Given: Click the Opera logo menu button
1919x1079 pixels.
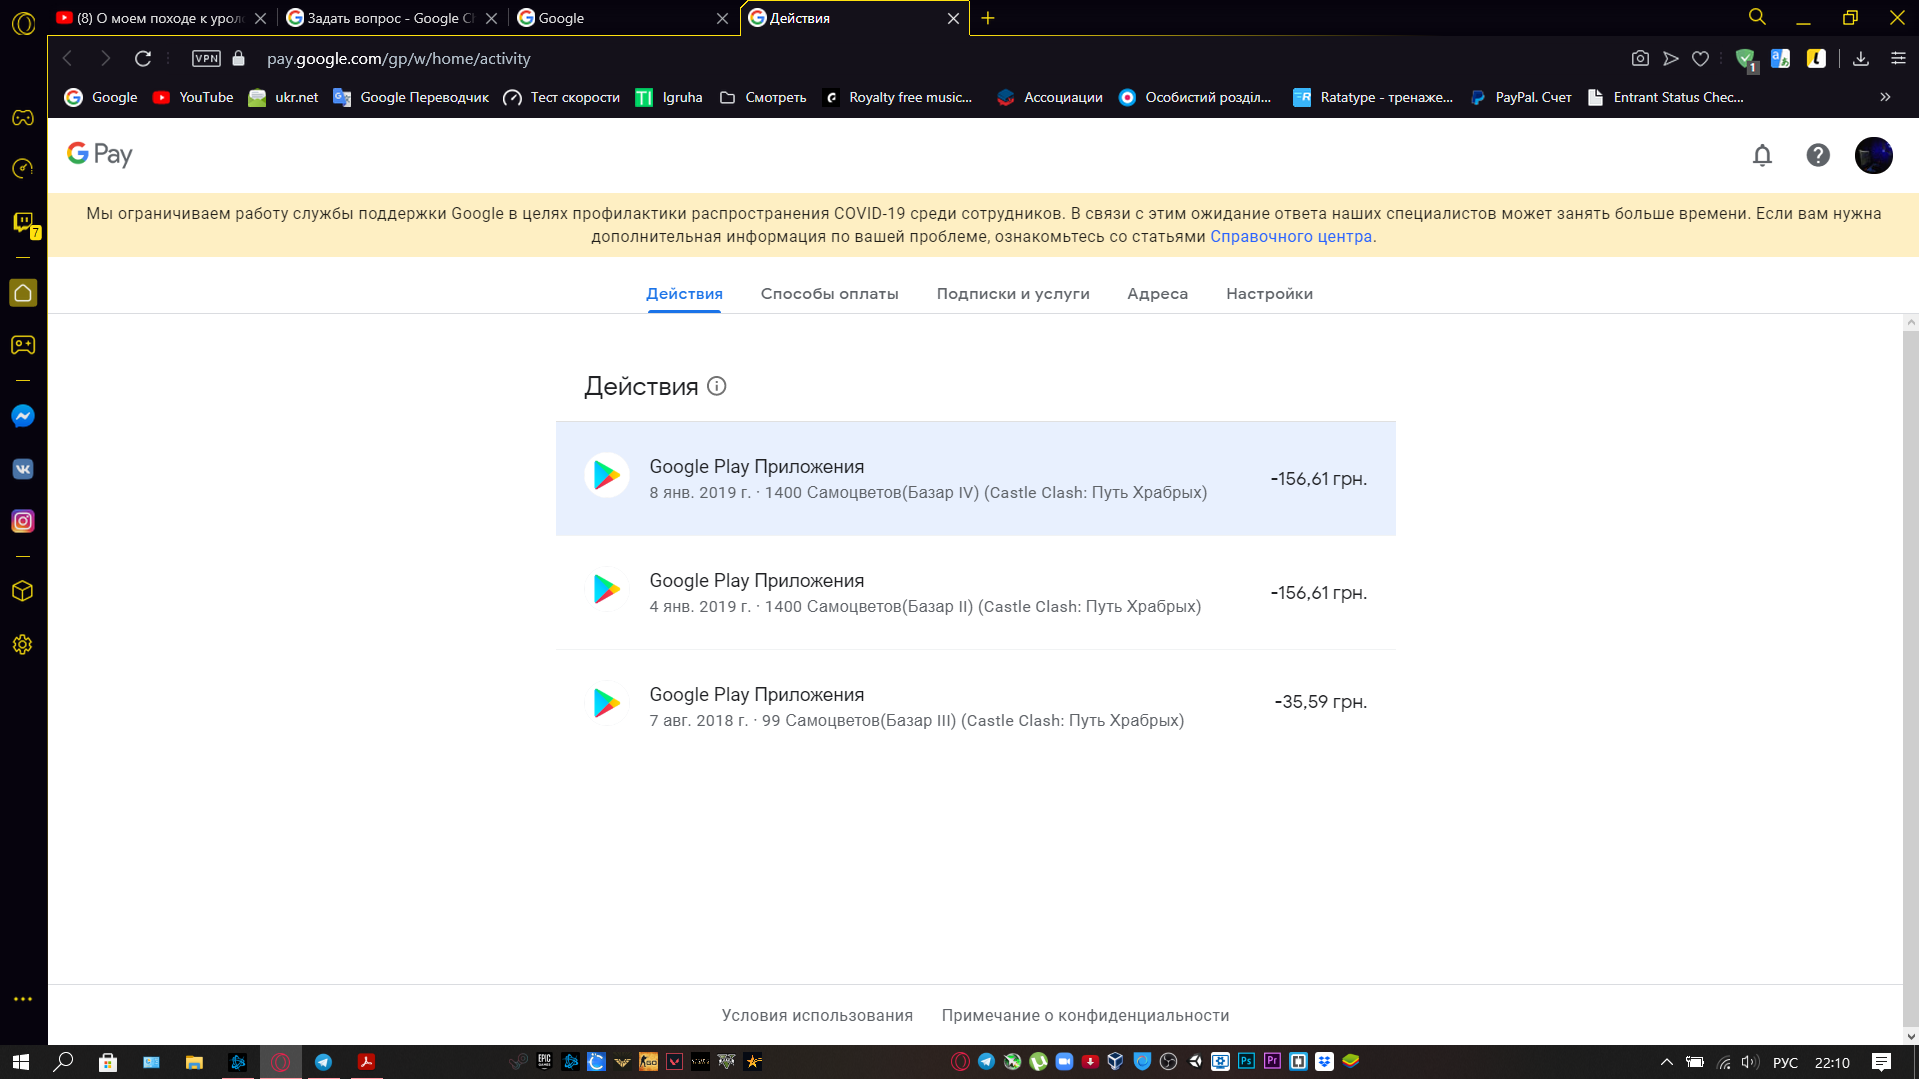Looking at the screenshot, I should pyautogui.click(x=23, y=23).
